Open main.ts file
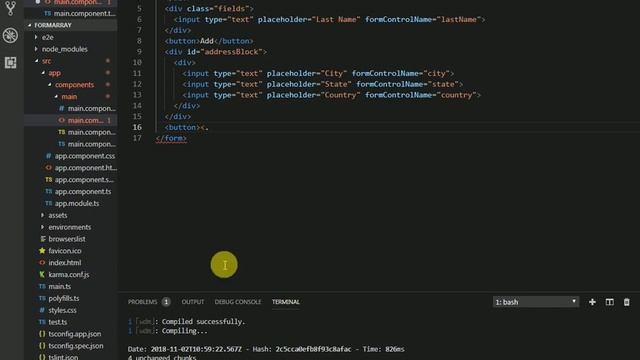Image resolution: width=640 pixels, height=360 pixels. click(71, 286)
